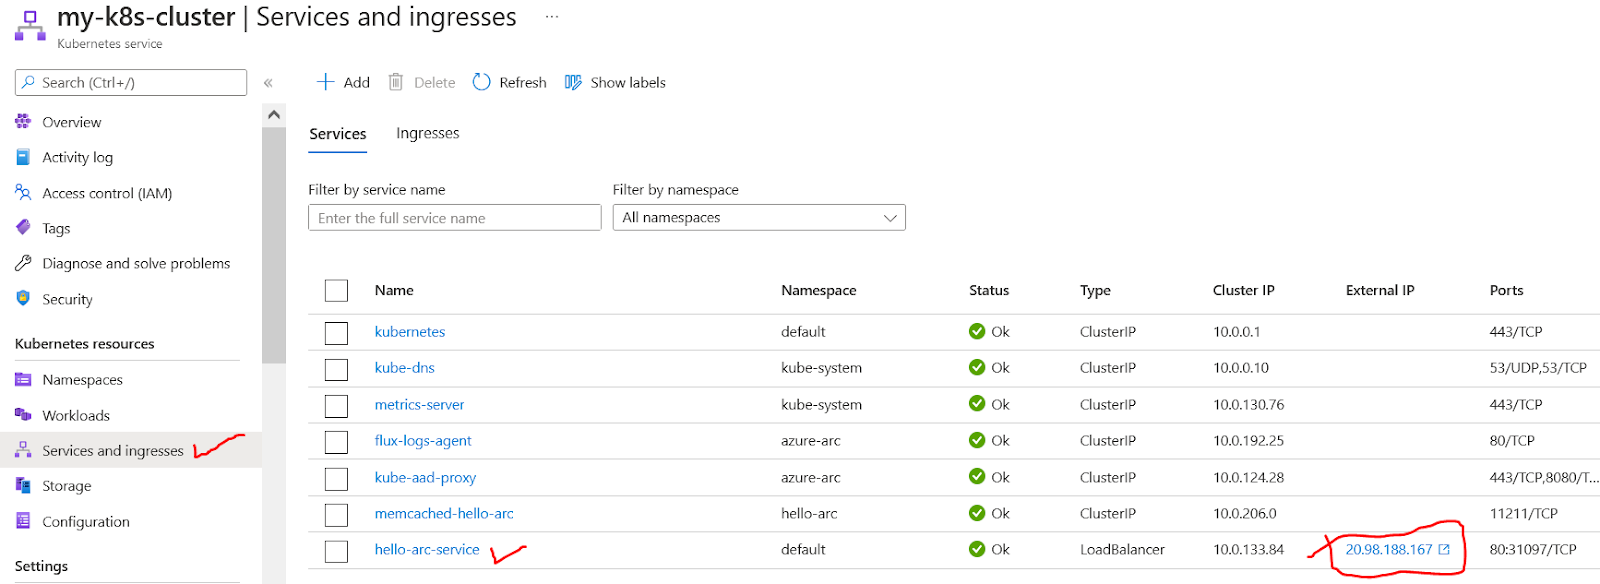Click the Kubernetes service cluster icon

tap(30, 26)
